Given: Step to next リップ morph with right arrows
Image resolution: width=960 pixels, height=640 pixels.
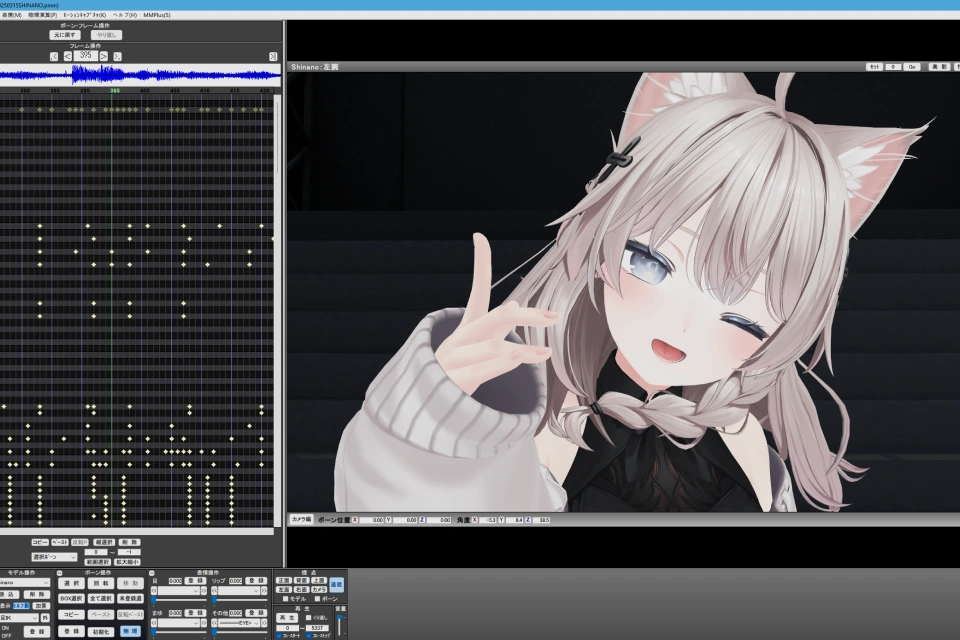Looking at the screenshot, I should pyautogui.click(x=264, y=591).
